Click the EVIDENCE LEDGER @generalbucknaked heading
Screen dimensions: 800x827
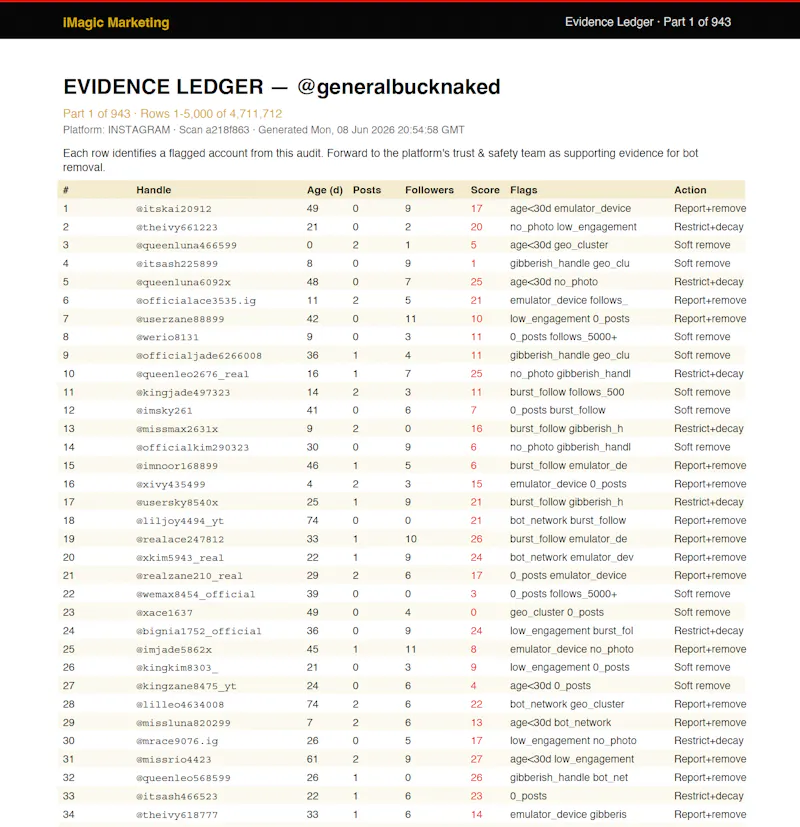(x=282, y=87)
